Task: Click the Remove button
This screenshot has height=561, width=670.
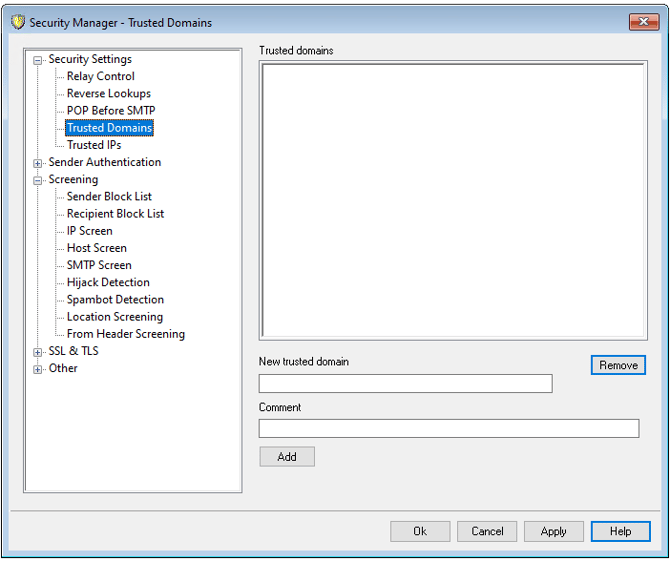Action: pyautogui.click(x=618, y=365)
